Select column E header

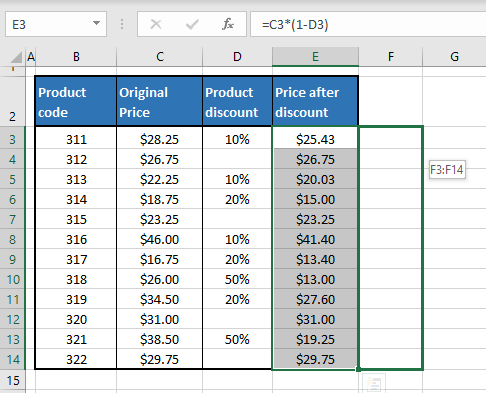click(315, 57)
